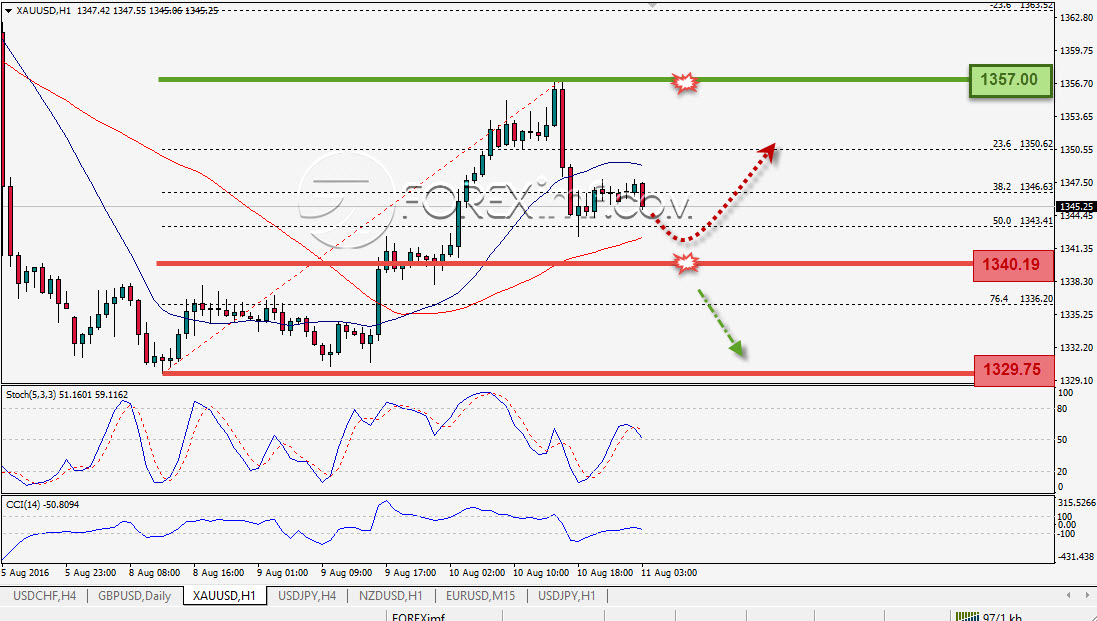
Task: Click Fibonacci level label 38.2 1346.63
Action: click(x=1022, y=187)
